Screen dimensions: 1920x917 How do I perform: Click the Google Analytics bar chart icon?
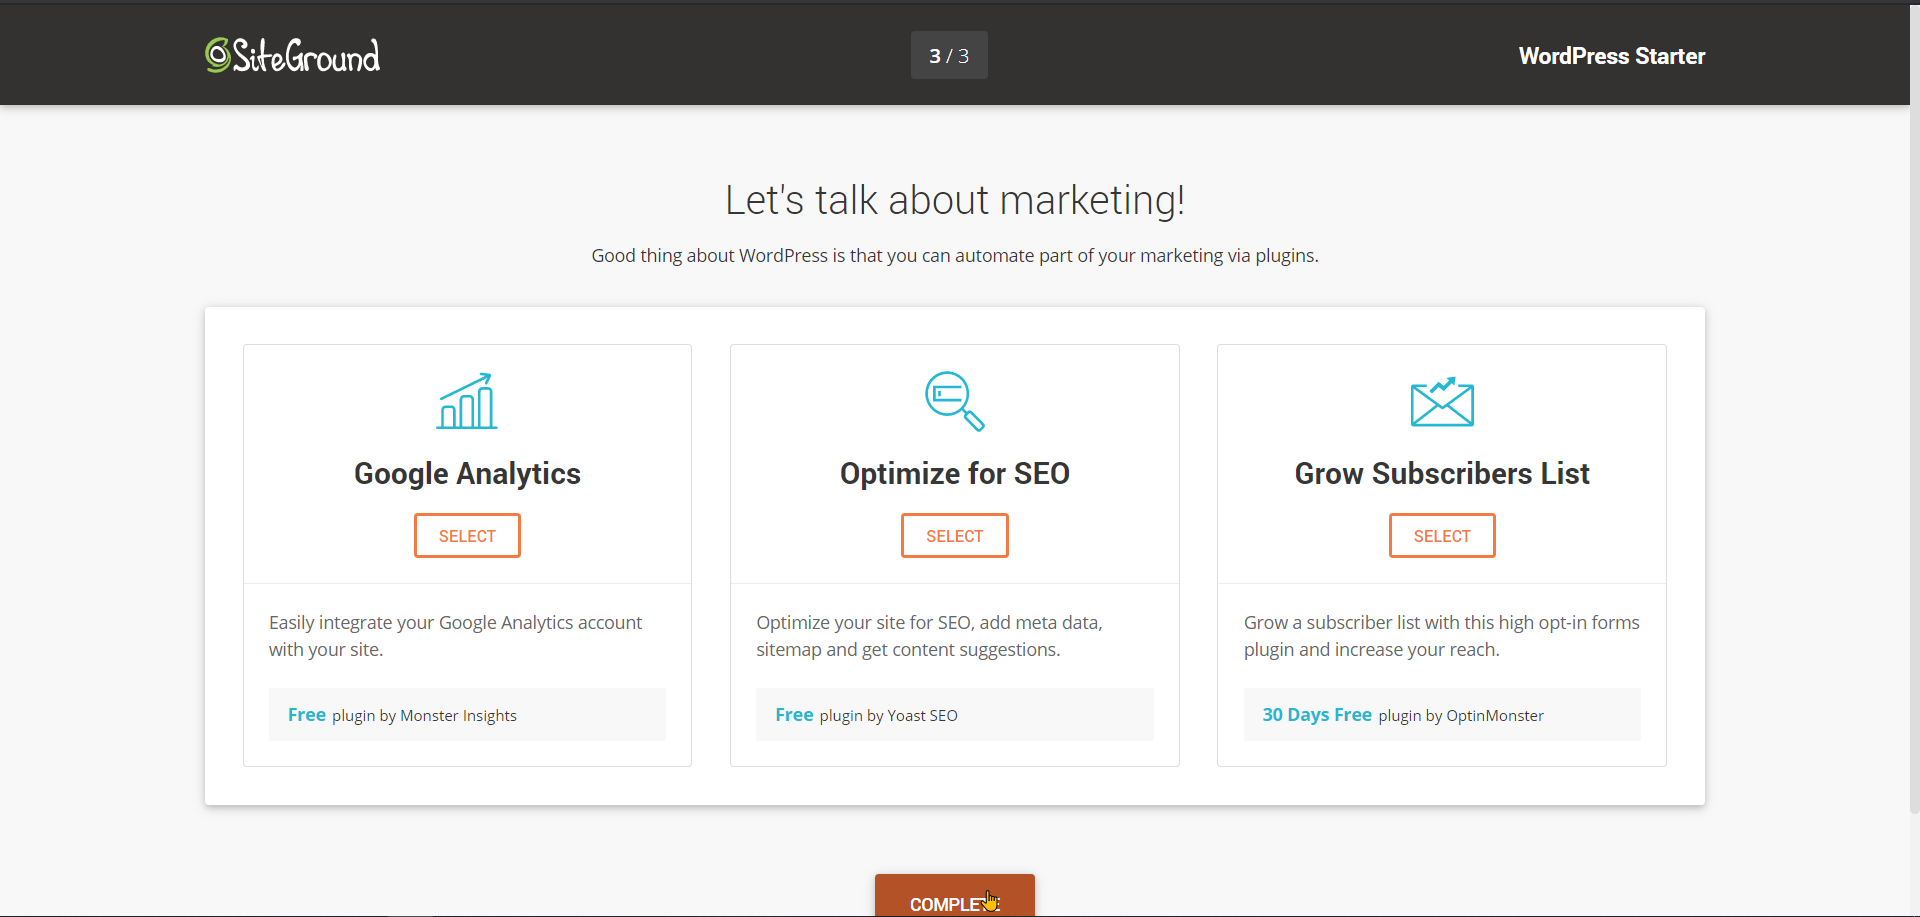[467, 401]
